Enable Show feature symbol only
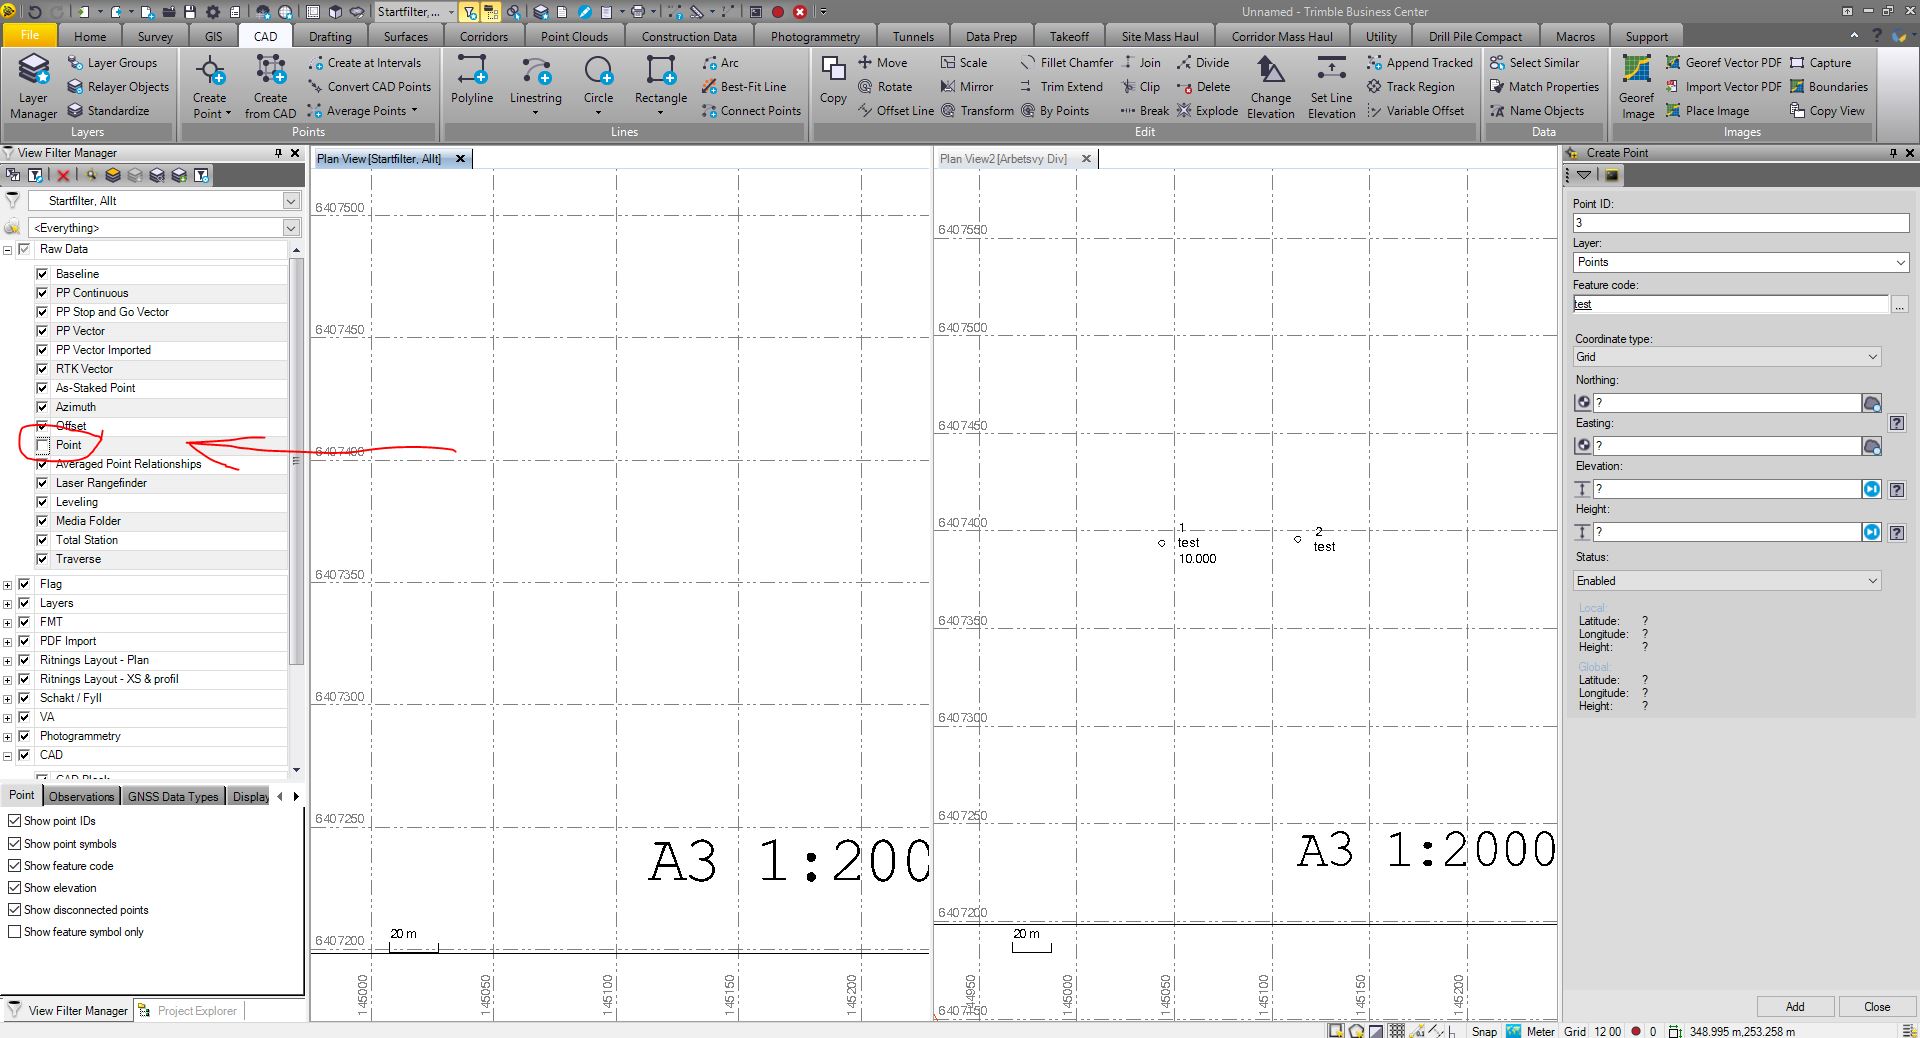This screenshot has width=1920, height=1038. point(14,932)
